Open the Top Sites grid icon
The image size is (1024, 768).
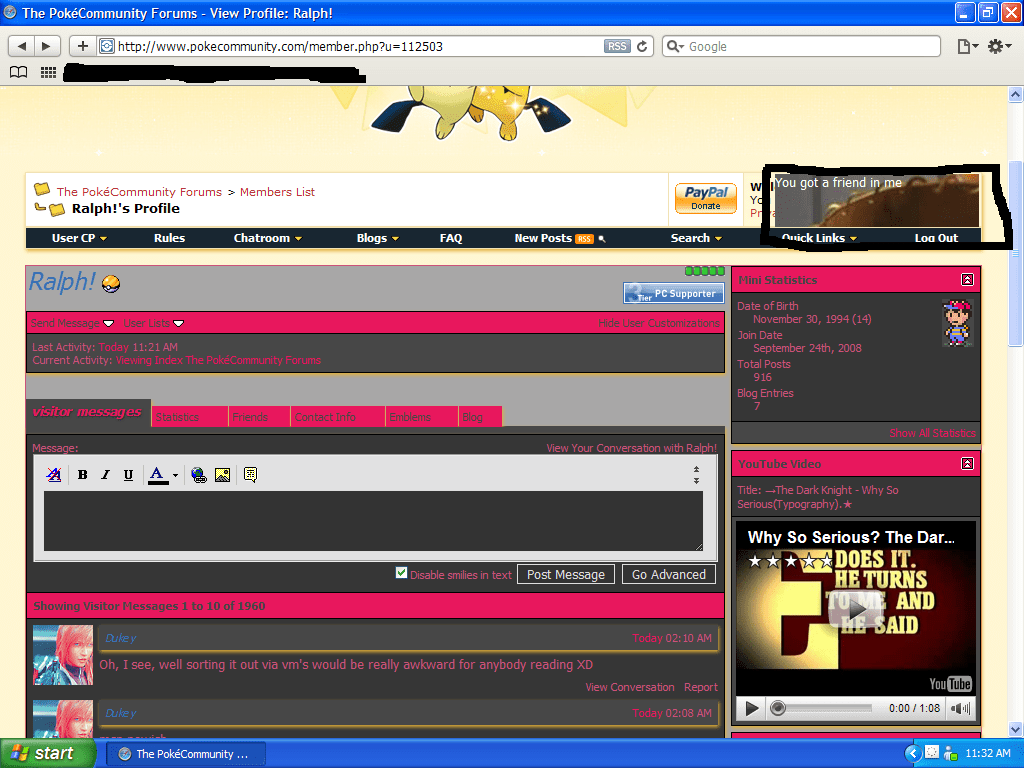tap(48, 72)
